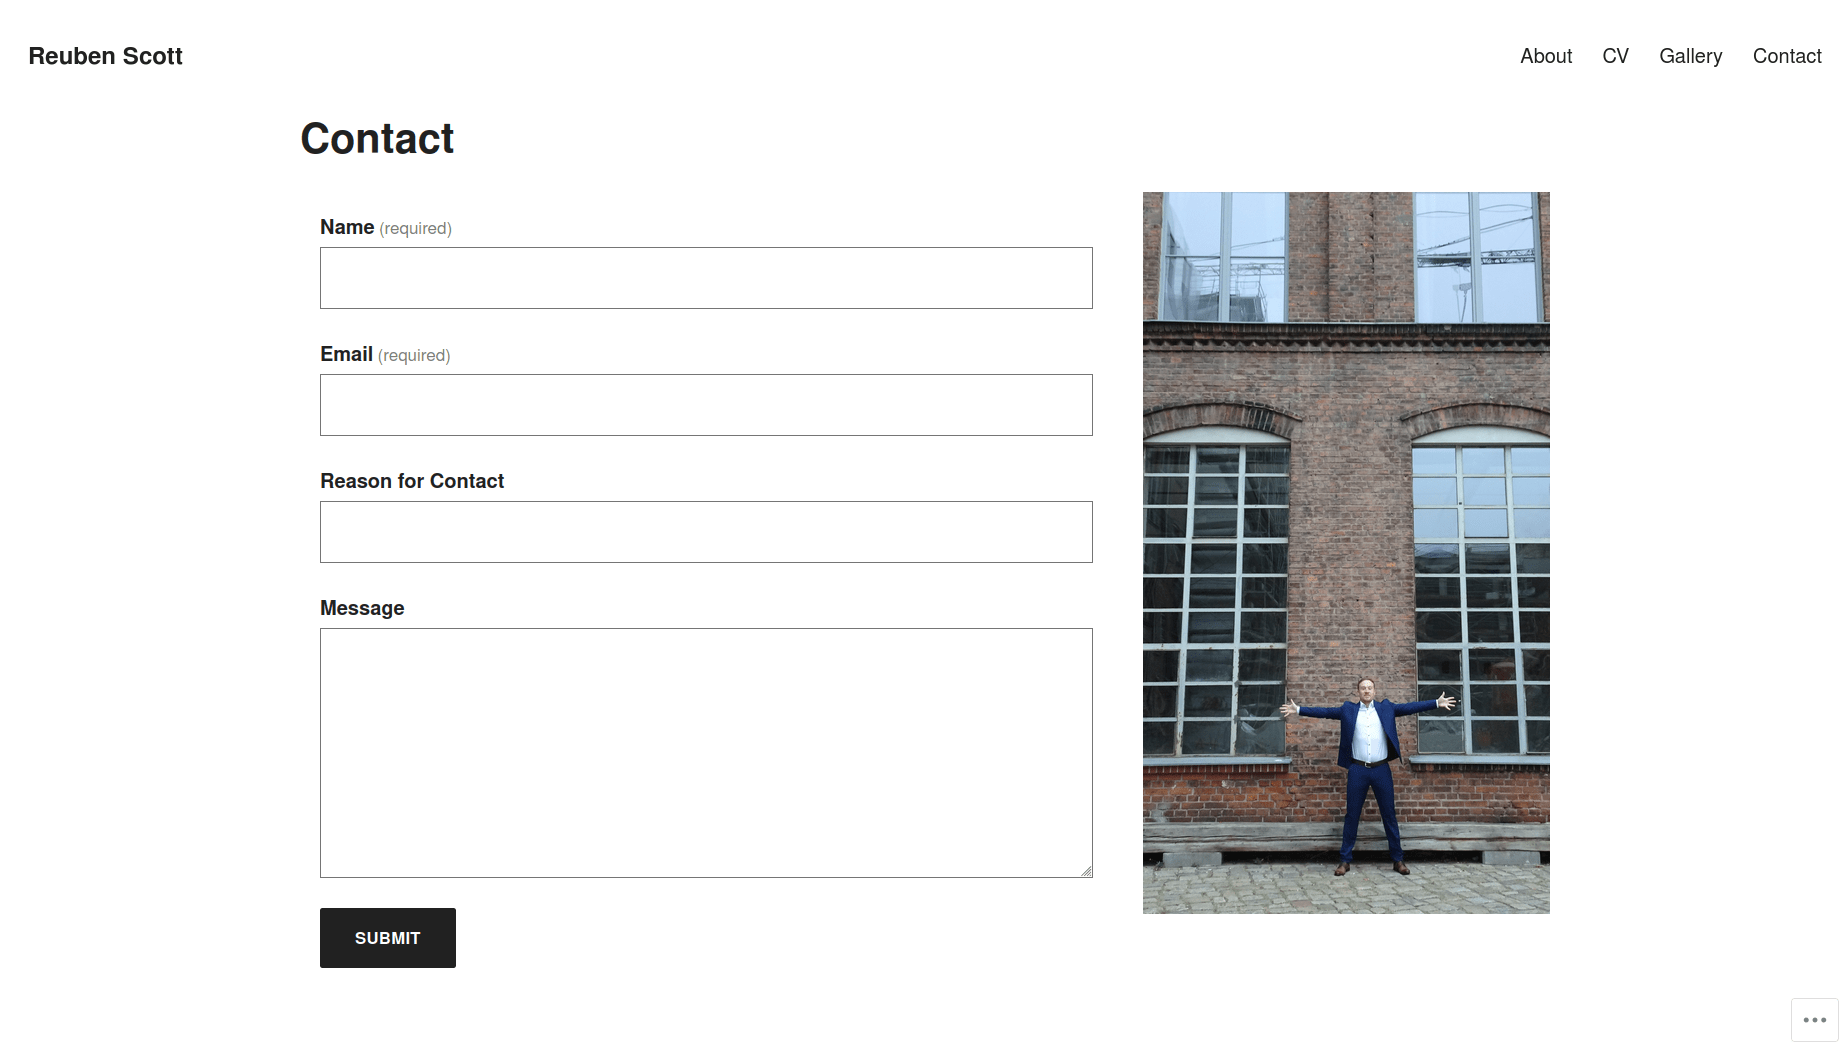Select Contact in the top navigation
This screenshot has width=1848, height=1054.
click(1787, 56)
